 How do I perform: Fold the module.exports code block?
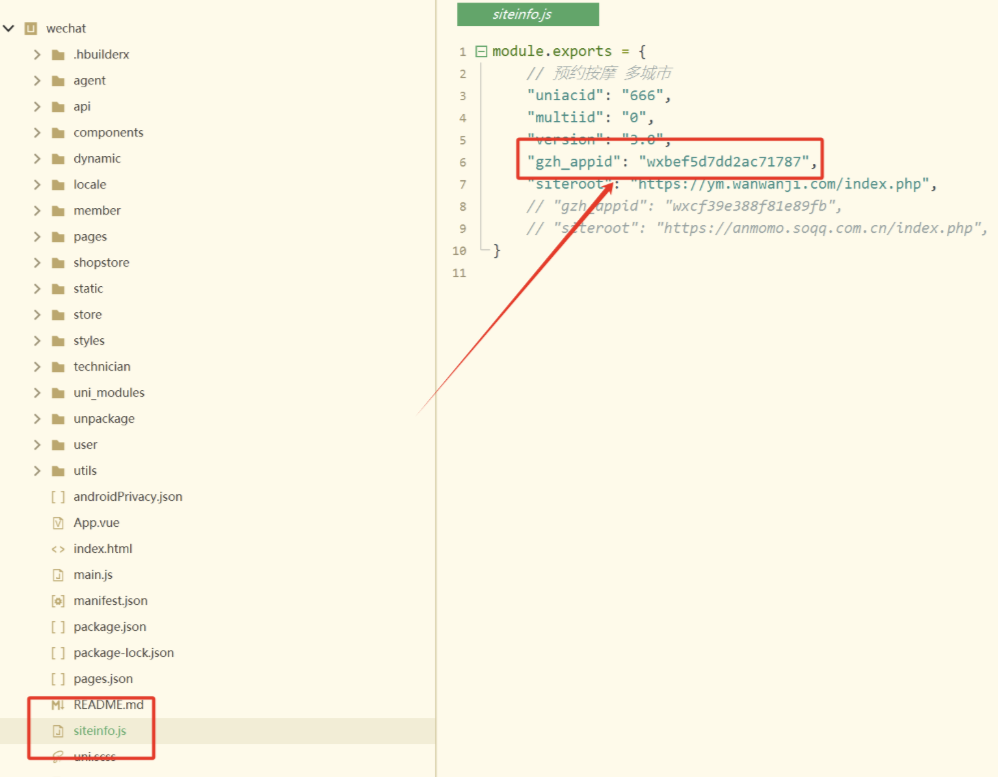pyautogui.click(x=481, y=52)
